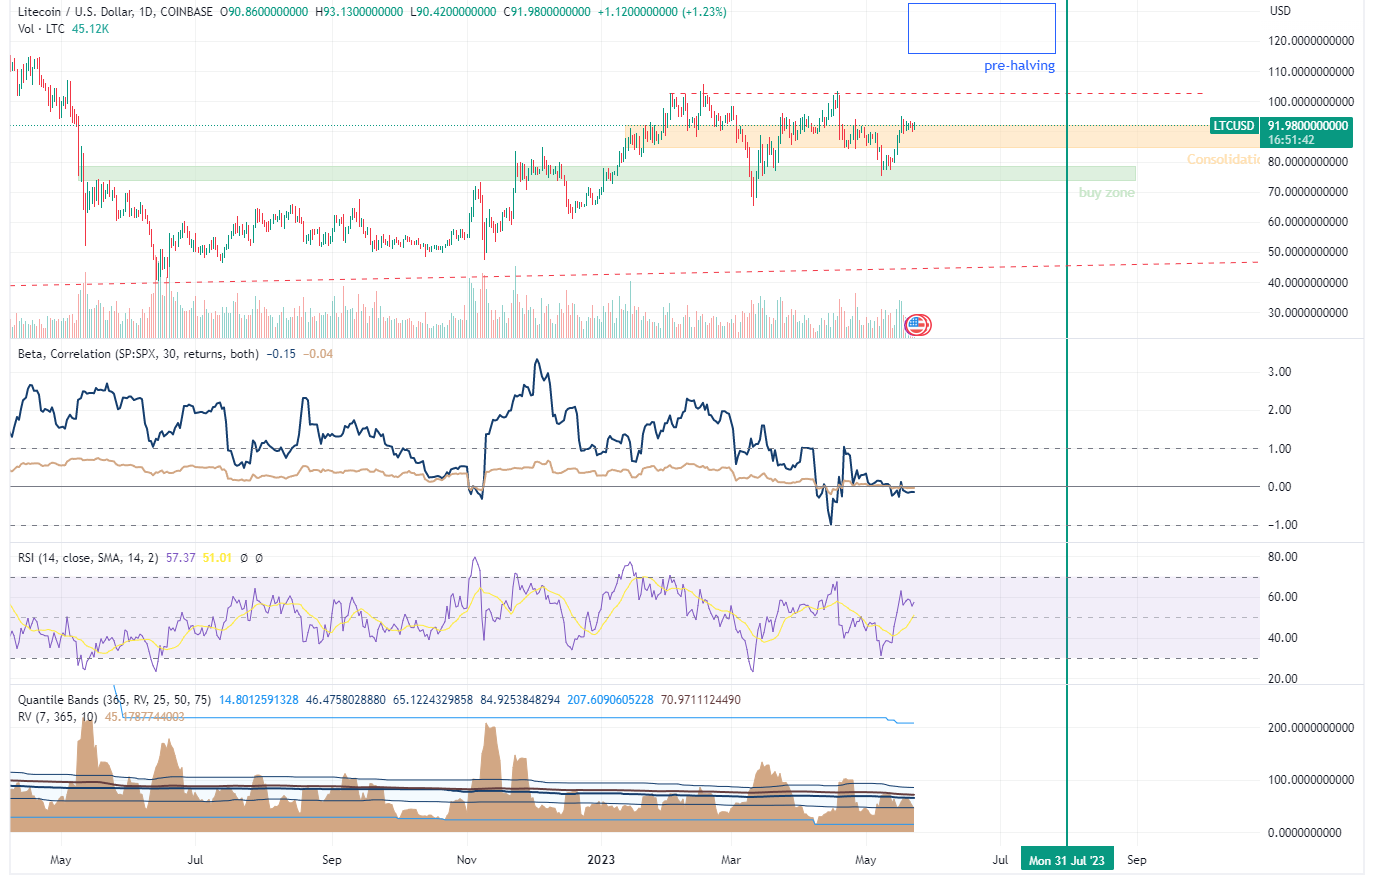Select the Consolidation zone text label
This screenshot has width=1374, height=879.
coord(1223,160)
